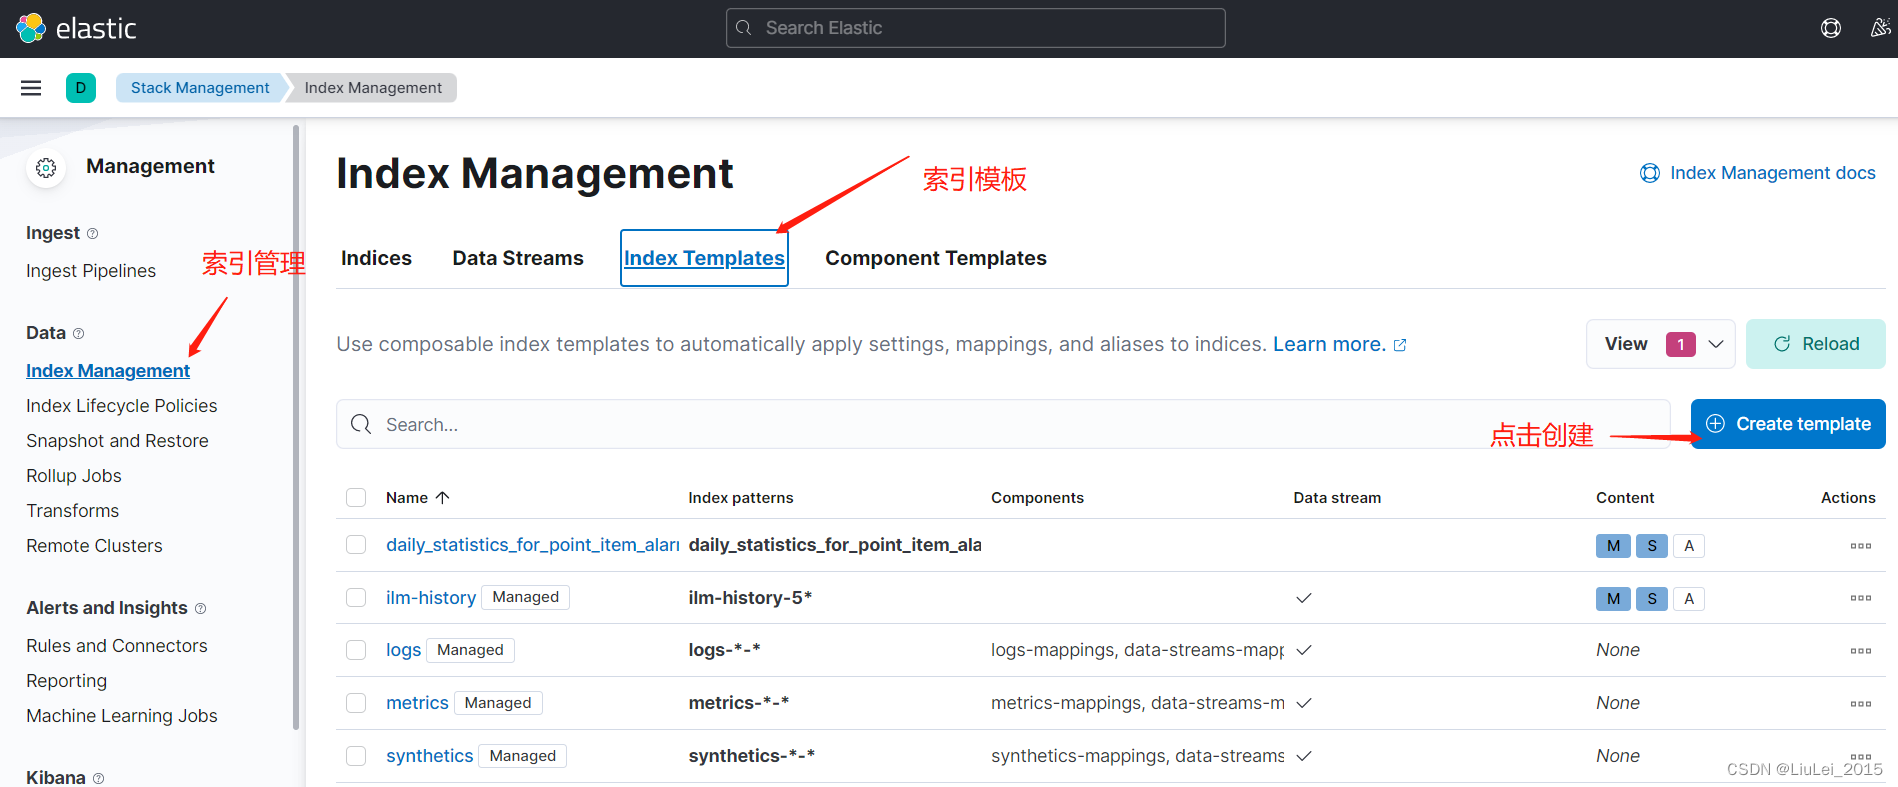The height and width of the screenshot is (787, 1898).
Task: Click the docs icon beside Index Management docs
Action: click(1650, 173)
